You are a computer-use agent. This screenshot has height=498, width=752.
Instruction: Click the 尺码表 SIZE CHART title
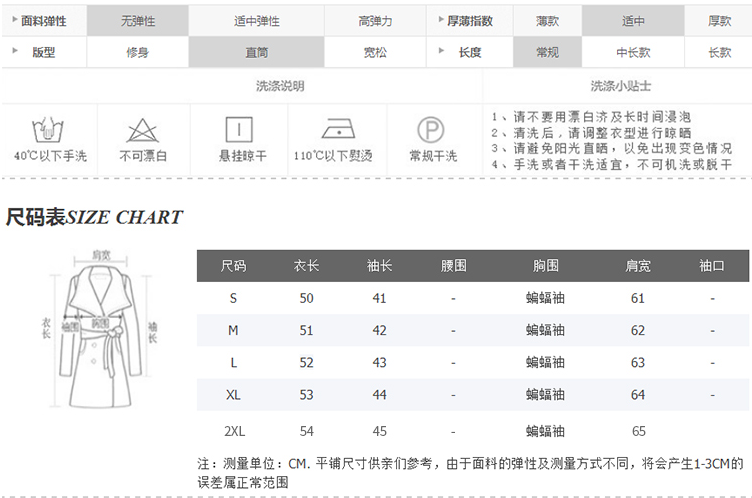pyautogui.click(x=94, y=217)
